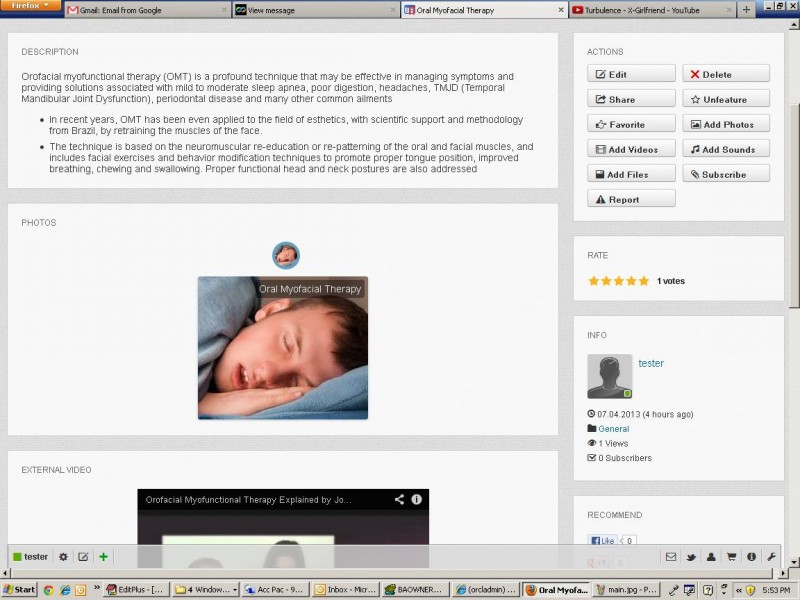The image size is (800, 600).
Task: Click the person profile icon in the bottom bar
Action: (711, 557)
